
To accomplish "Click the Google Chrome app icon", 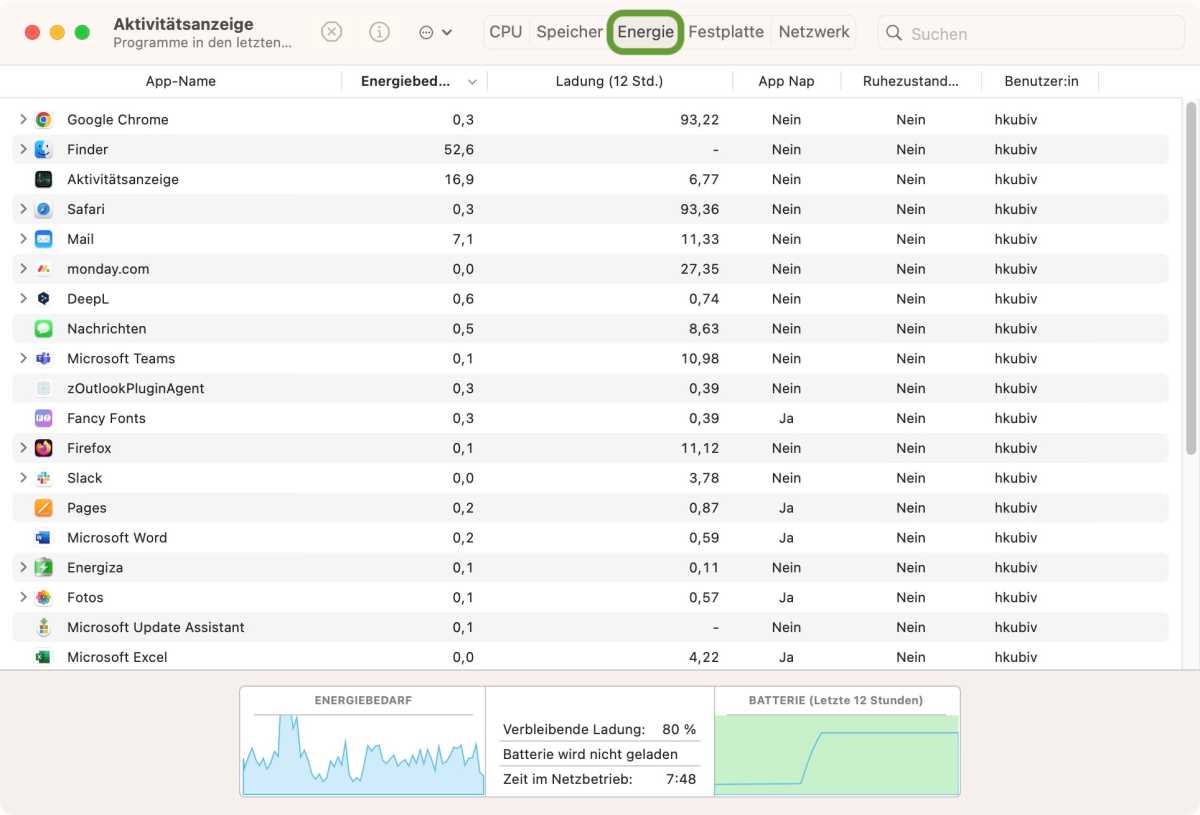I will point(43,120).
